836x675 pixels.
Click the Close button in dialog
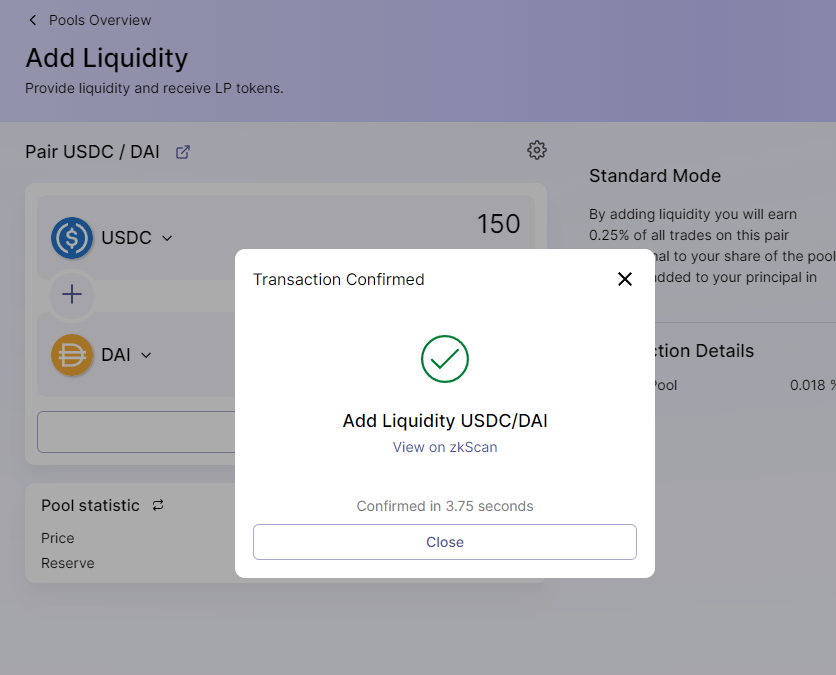coord(445,542)
